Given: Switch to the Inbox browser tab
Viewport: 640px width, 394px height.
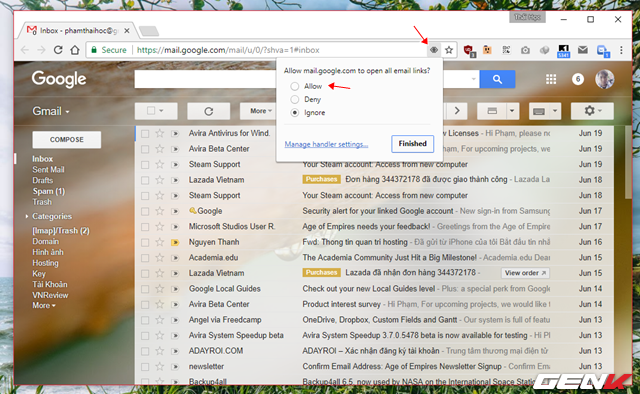Looking at the screenshot, I should (78, 31).
